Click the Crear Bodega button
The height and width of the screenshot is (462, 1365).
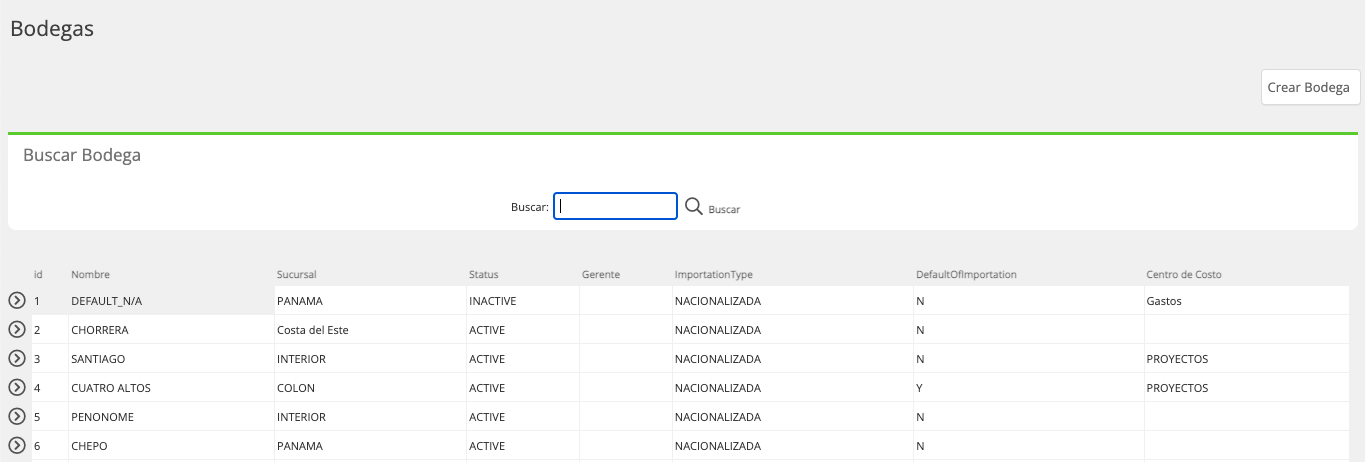(1310, 87)
